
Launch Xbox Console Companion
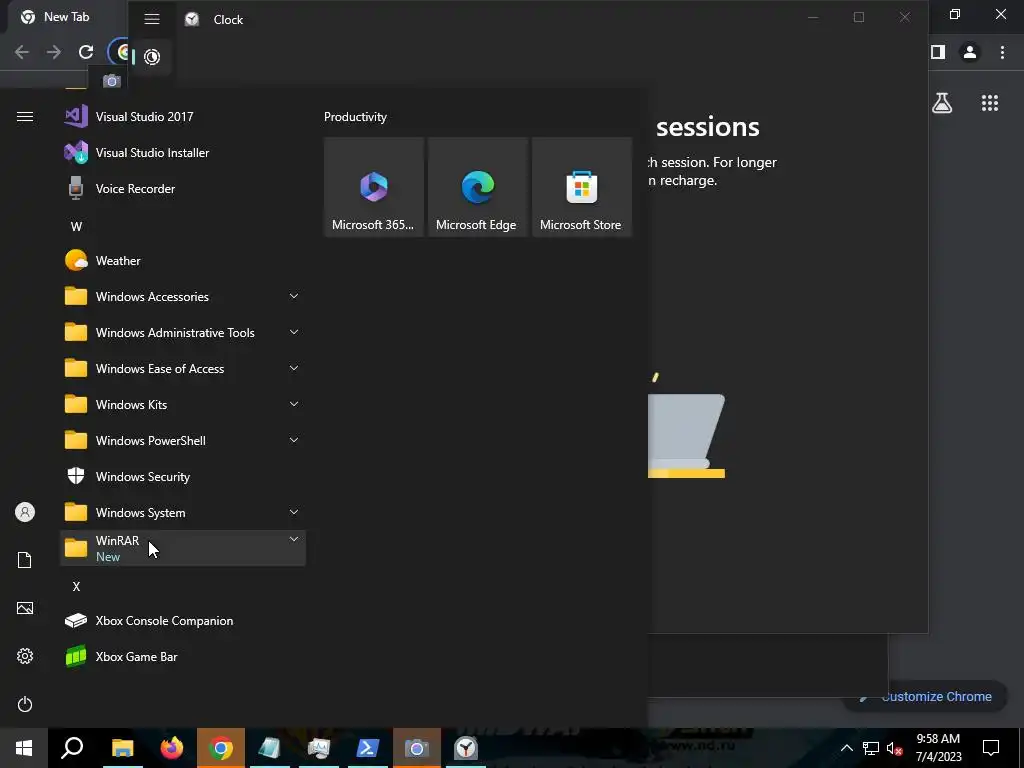(183, 621)
